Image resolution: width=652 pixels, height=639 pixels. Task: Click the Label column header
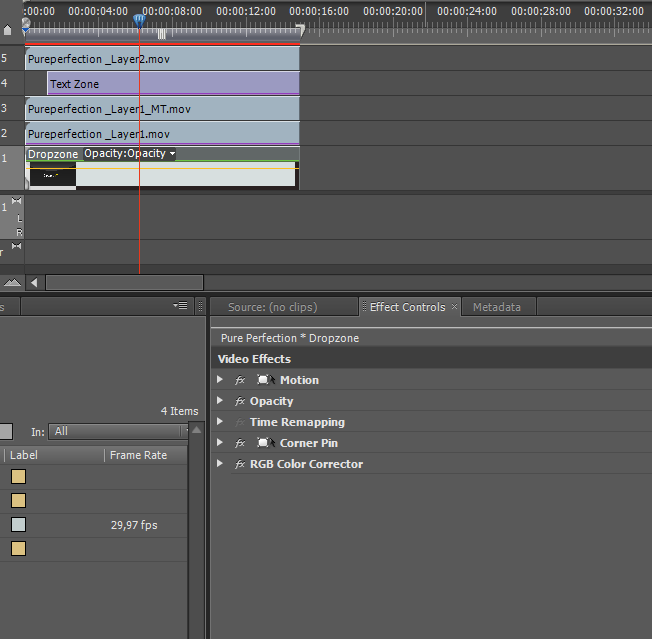(x=24, y=455)
